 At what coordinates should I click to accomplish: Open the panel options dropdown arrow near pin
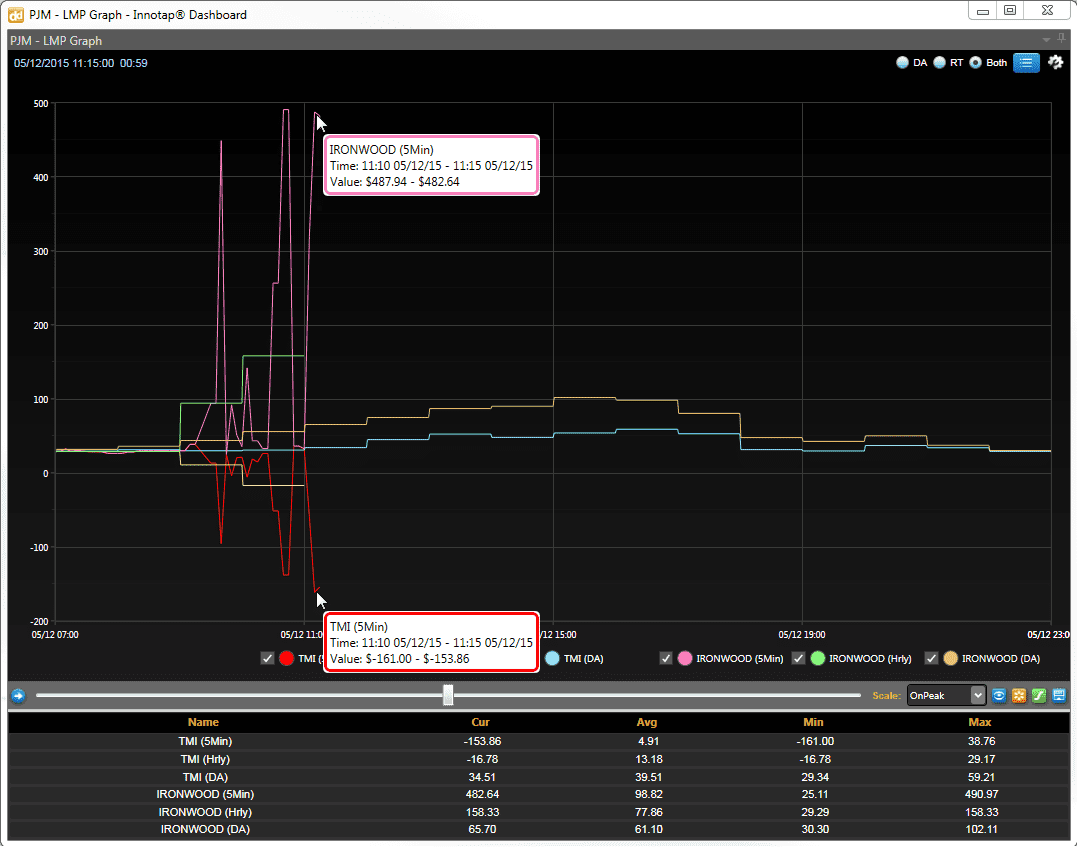tap(1046, 40)
